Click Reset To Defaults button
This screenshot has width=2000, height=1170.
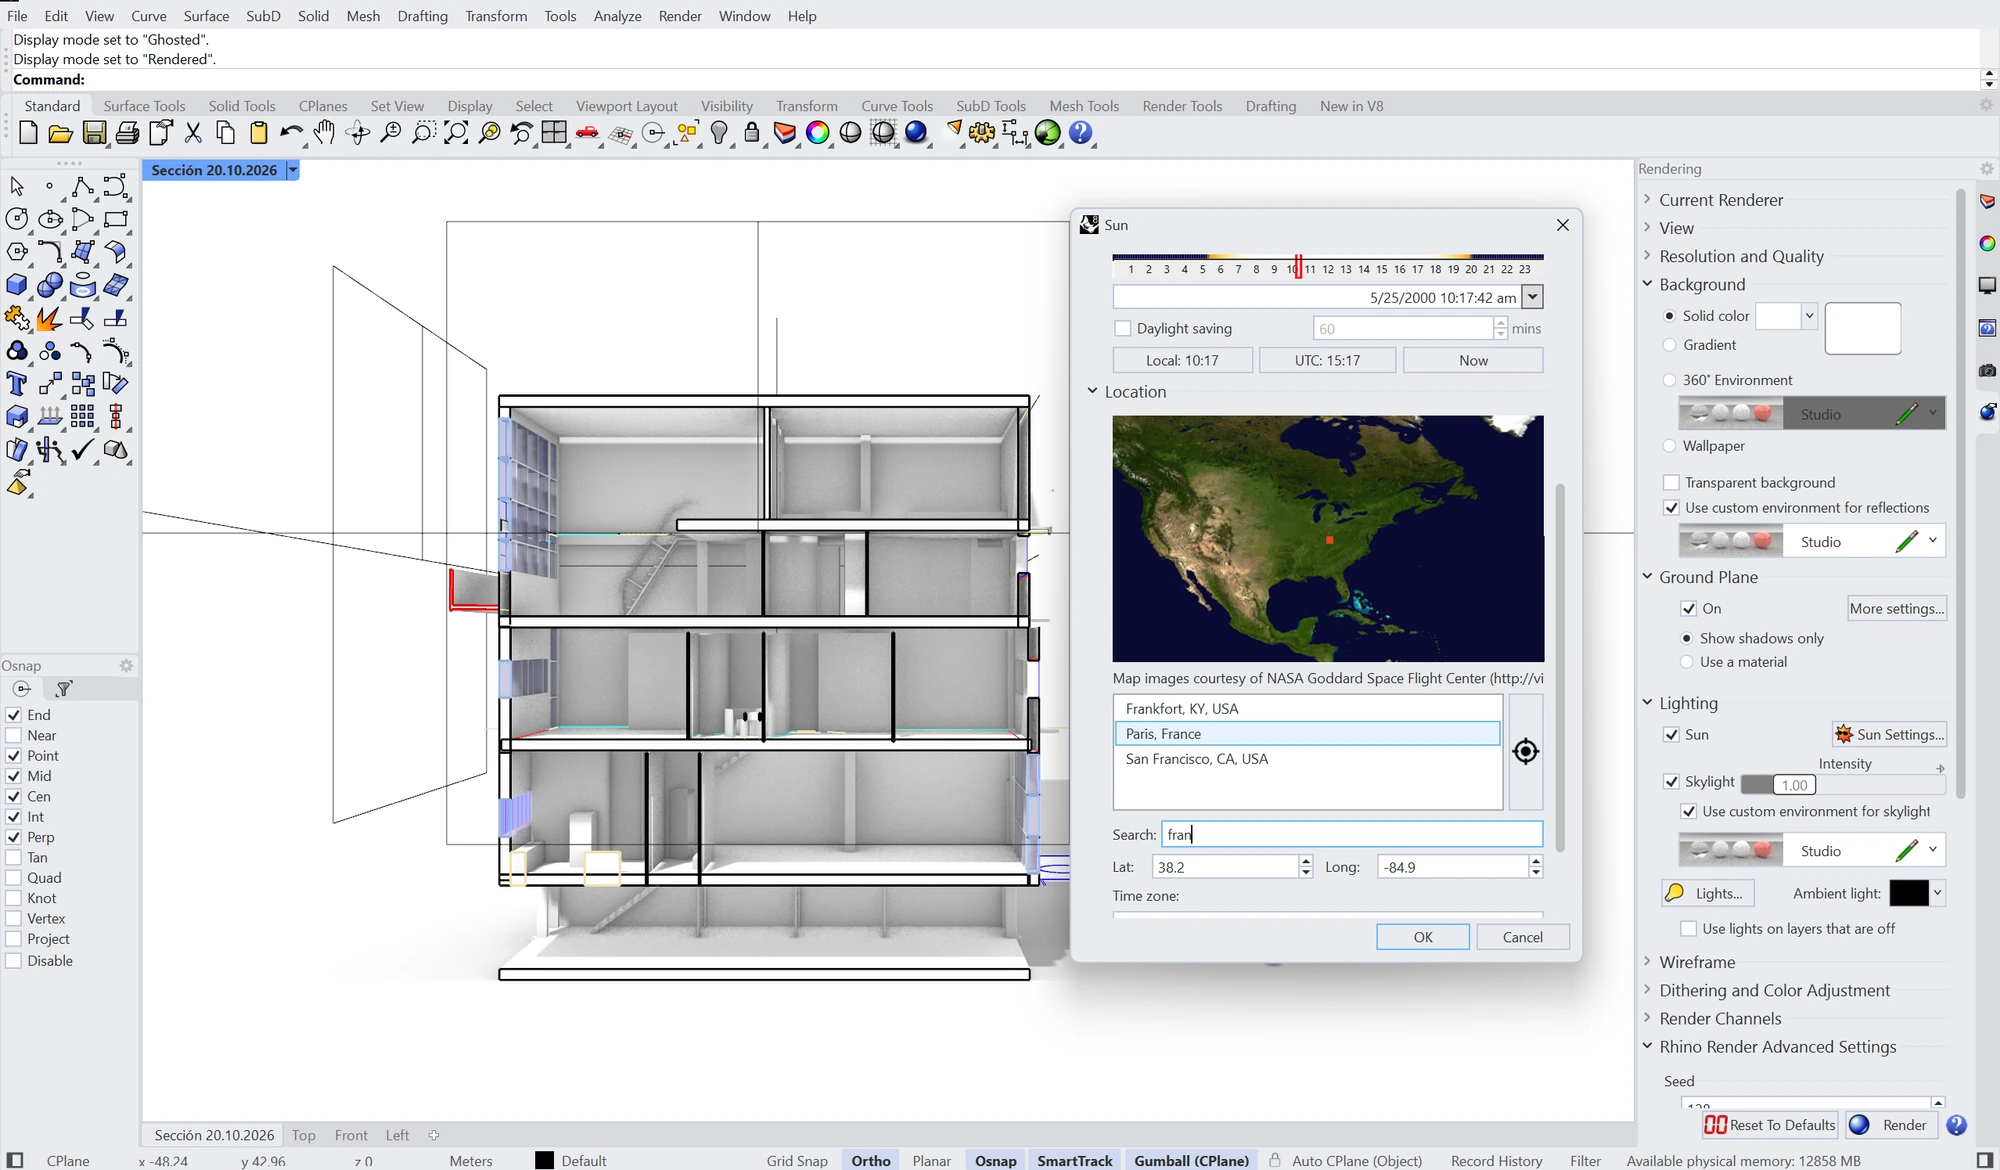pyautogui.click(x=1770, y=1125)
